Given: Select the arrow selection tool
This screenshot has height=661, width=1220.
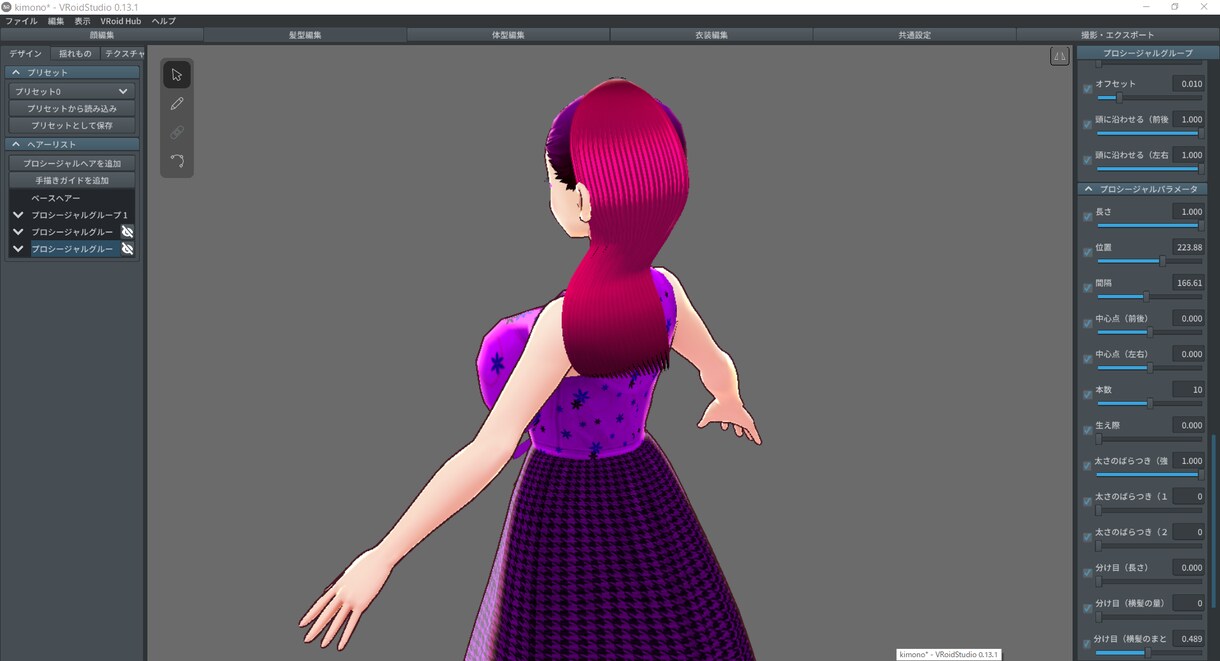Looking at the screenshot, I should (177, 75).
